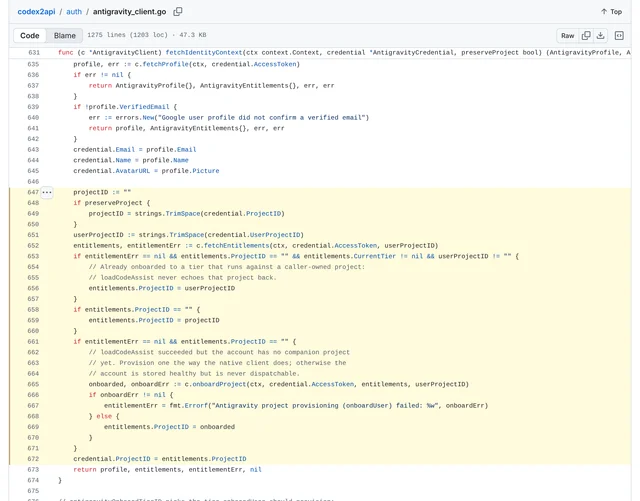Click onboardProject symbol on line 665
The image size is (640, 501).
click(x=219, y=384)
